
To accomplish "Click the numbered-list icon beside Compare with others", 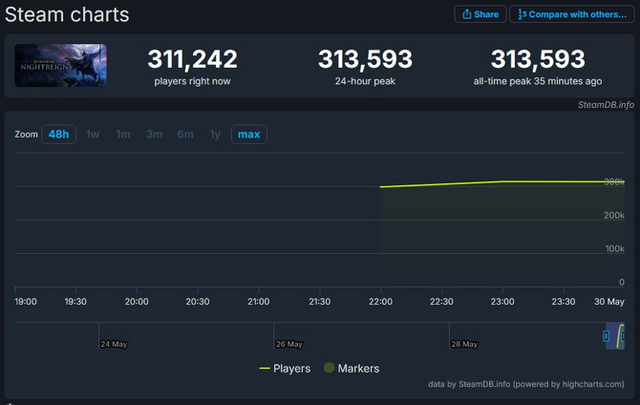I will [521, 15].
